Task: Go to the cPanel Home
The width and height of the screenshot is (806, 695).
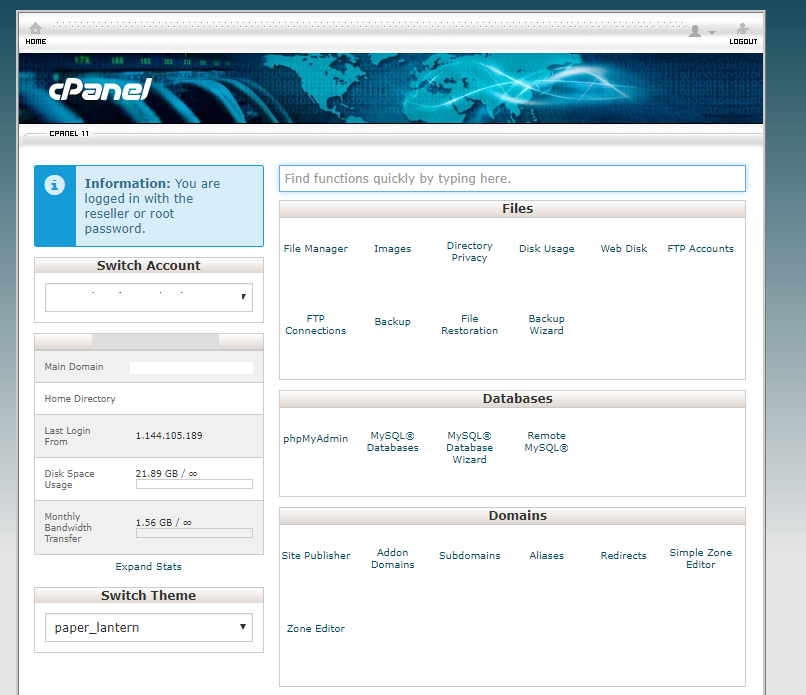Action: click(36, 30)
